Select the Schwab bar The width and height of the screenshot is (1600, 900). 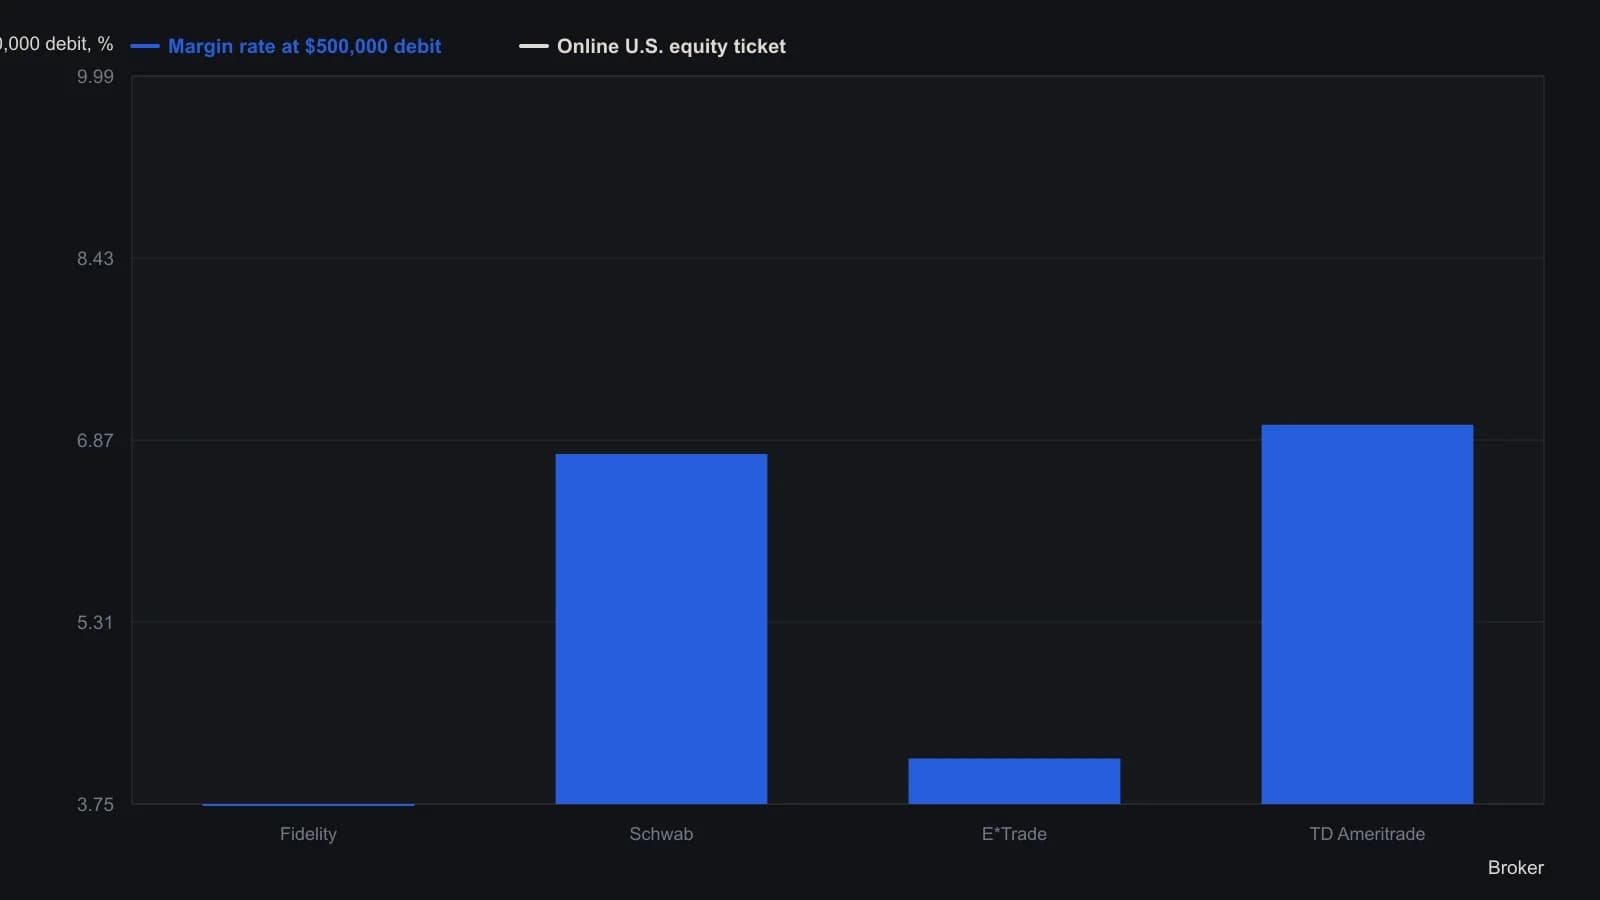tap(661, 629)
